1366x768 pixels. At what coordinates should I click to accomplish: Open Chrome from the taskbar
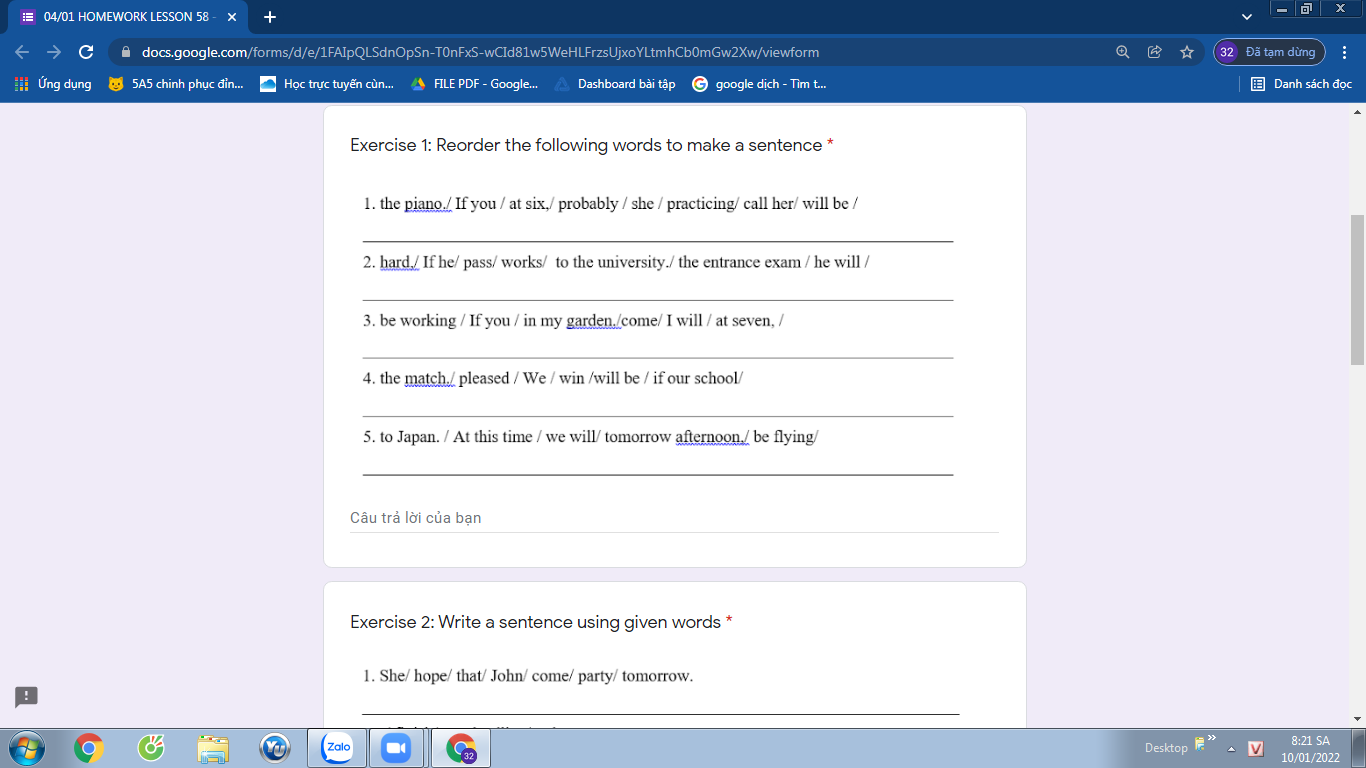point(89,748)
